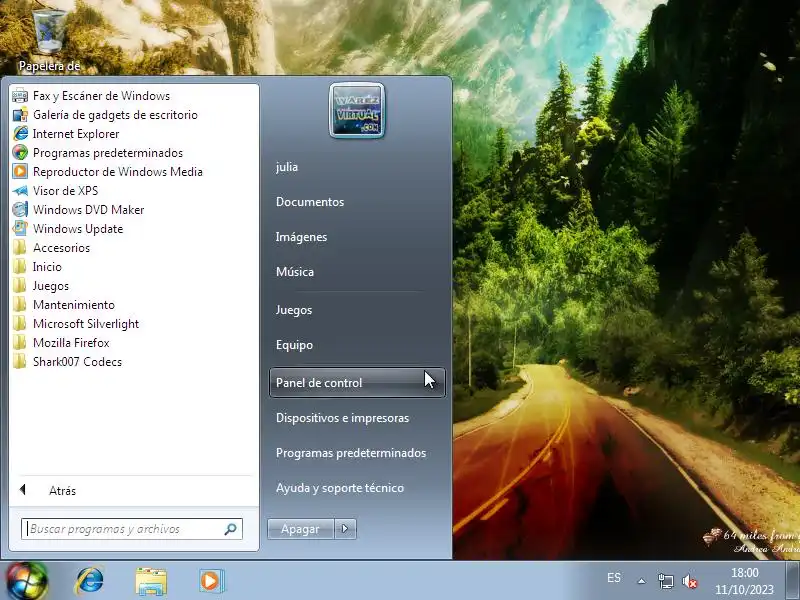The image size is (800, 600).
Task: Open Internet Explorer from taskbar
Action: (x=89, y=581)
